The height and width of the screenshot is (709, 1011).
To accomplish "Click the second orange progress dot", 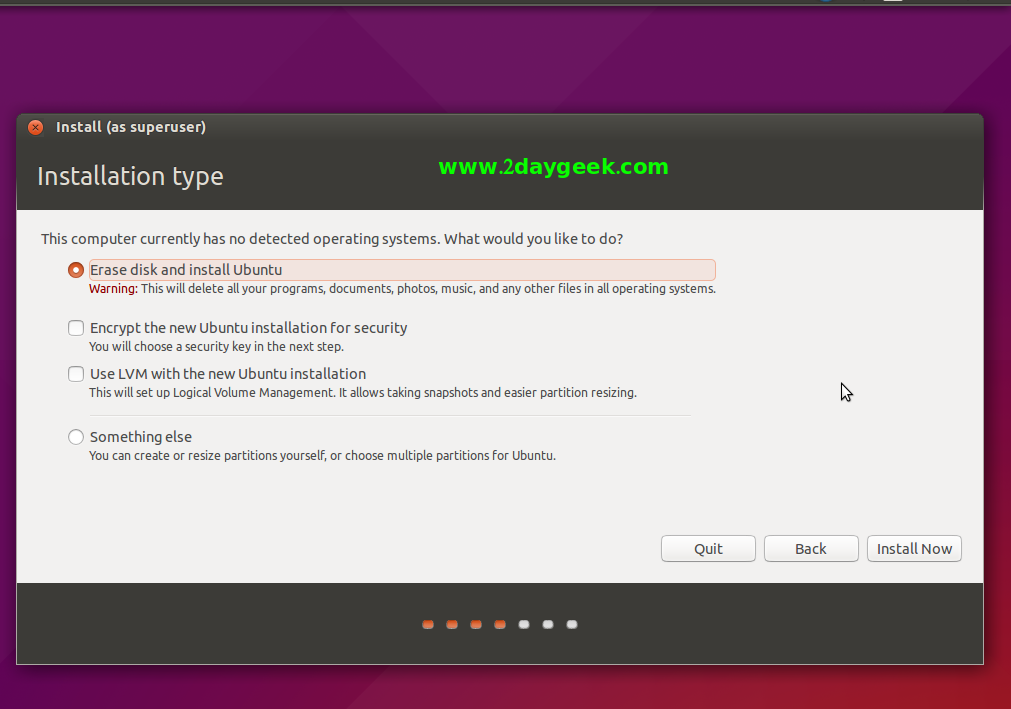I will (x=452, y=625).
